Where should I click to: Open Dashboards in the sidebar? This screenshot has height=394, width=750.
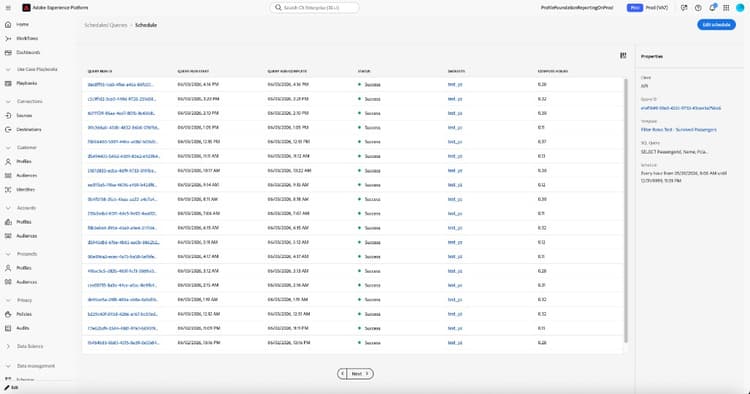point(28,53)
